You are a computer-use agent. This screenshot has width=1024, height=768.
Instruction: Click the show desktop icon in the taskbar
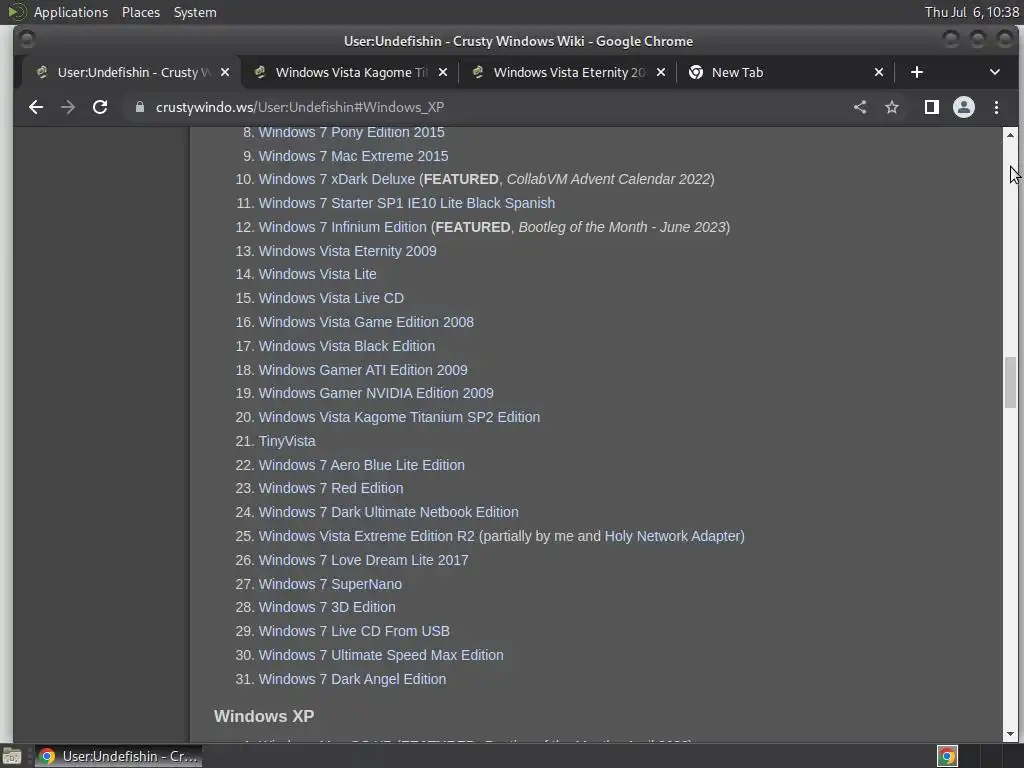click(x=12, y=756)
